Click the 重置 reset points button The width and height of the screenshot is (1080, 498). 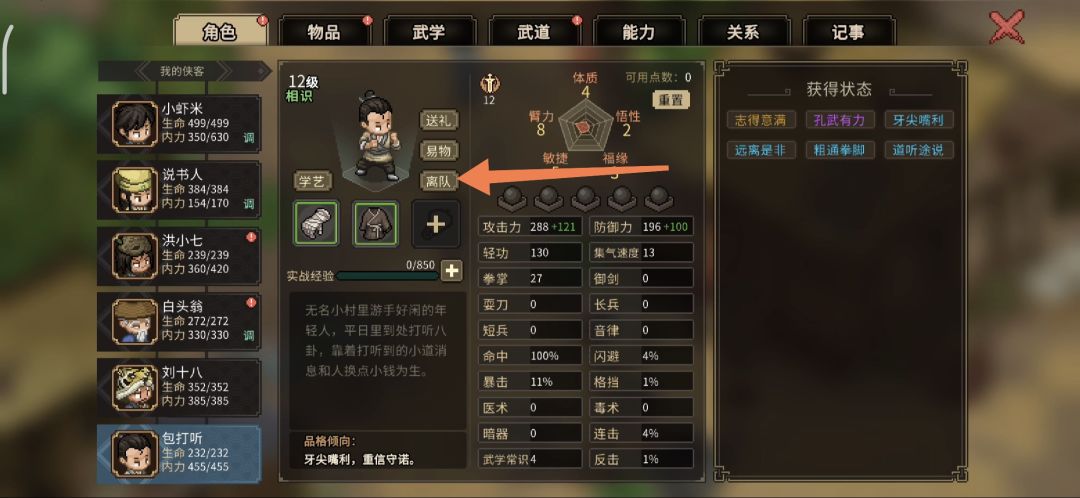[x=671, y=100]
